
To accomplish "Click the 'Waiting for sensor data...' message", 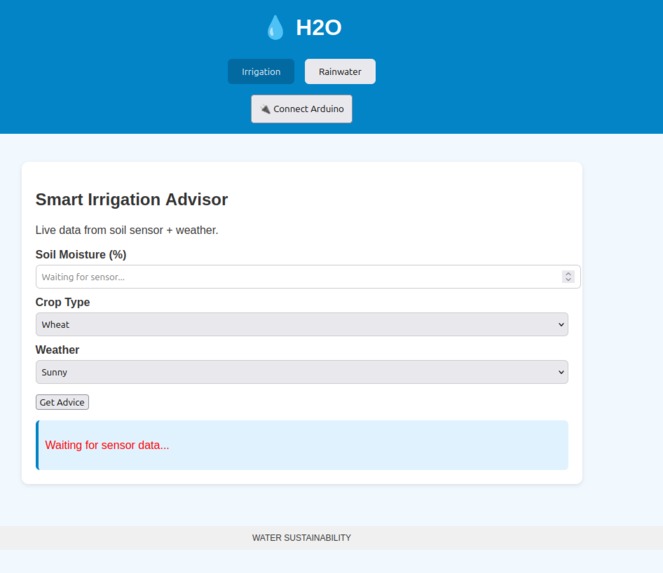I will pos(107,445).
